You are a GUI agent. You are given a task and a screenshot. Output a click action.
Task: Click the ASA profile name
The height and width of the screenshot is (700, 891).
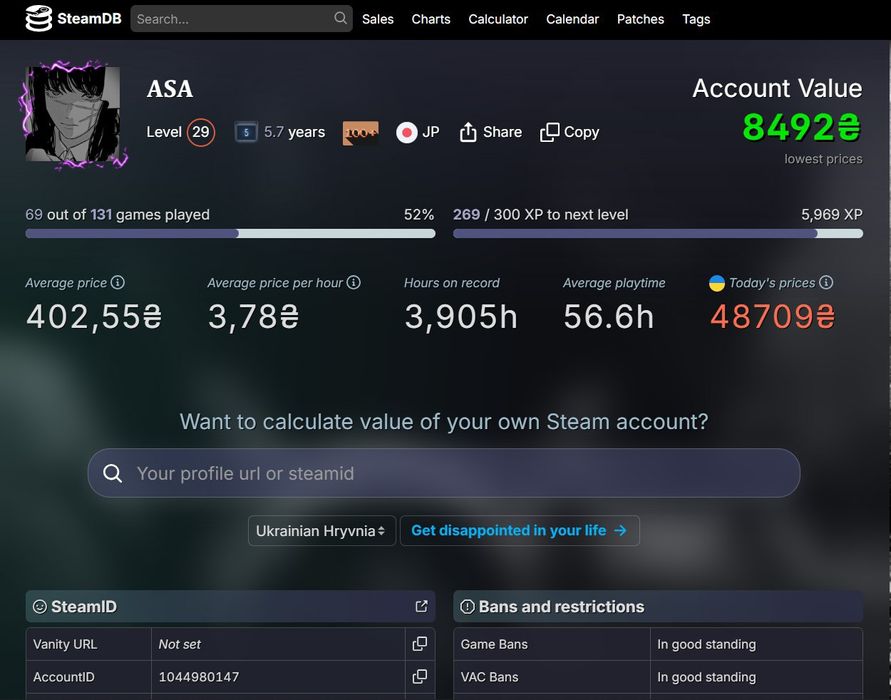(x=170, y=89)
